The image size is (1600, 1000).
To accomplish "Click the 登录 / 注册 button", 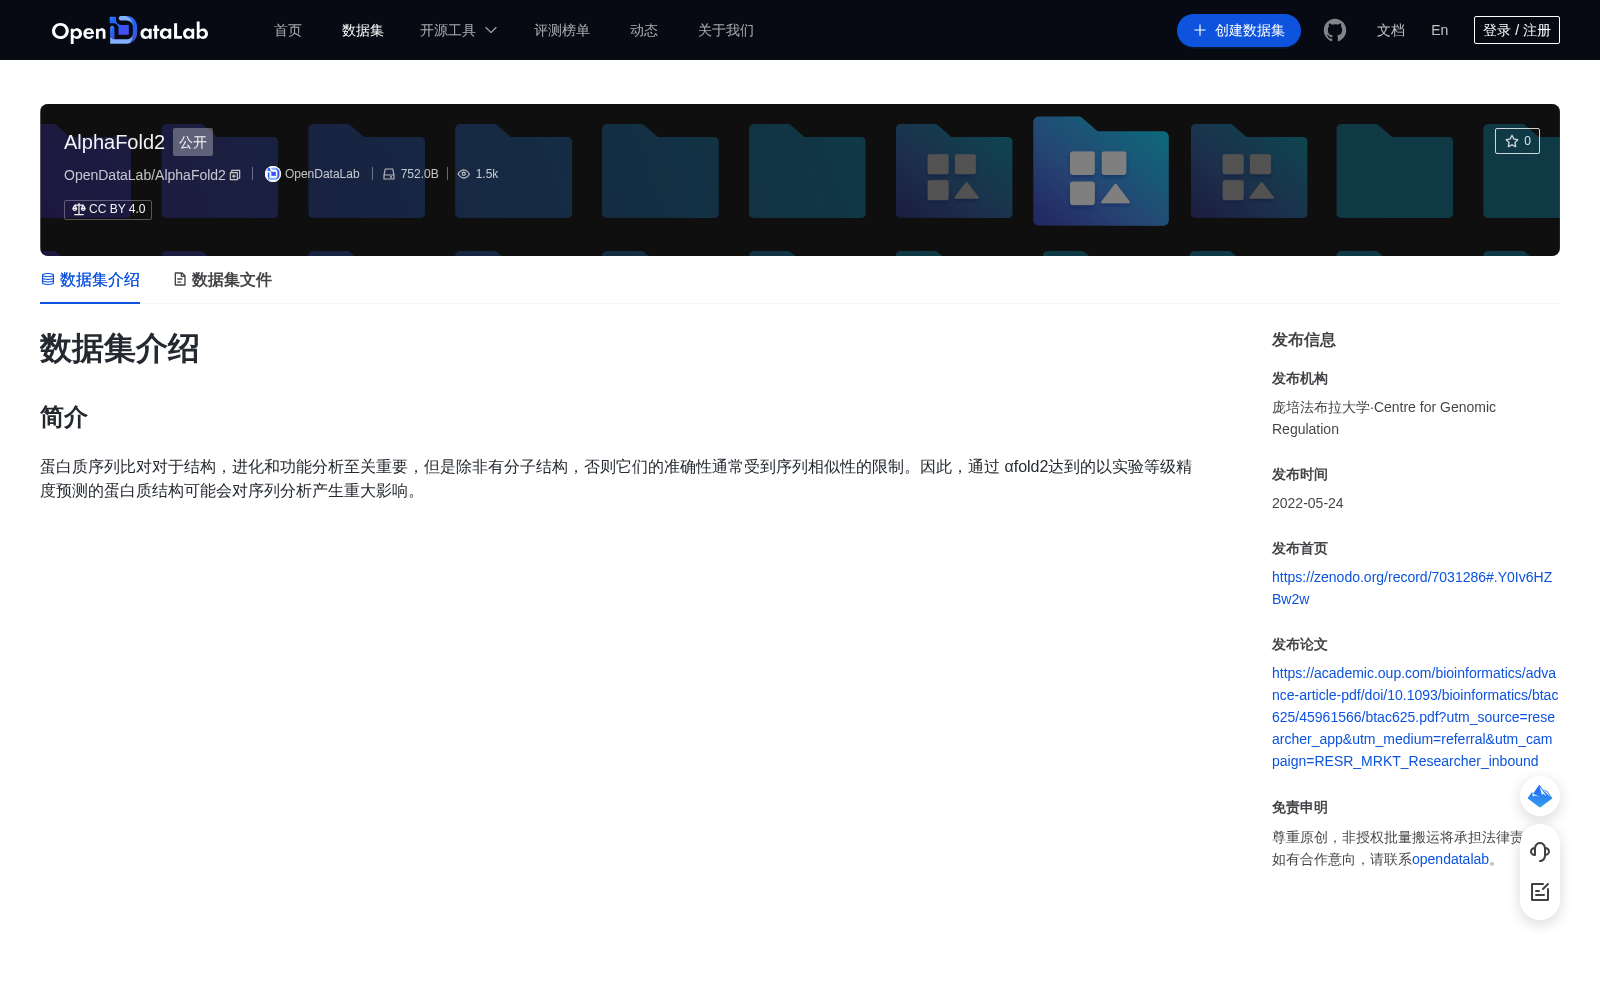I will [x=1517, y=30].
